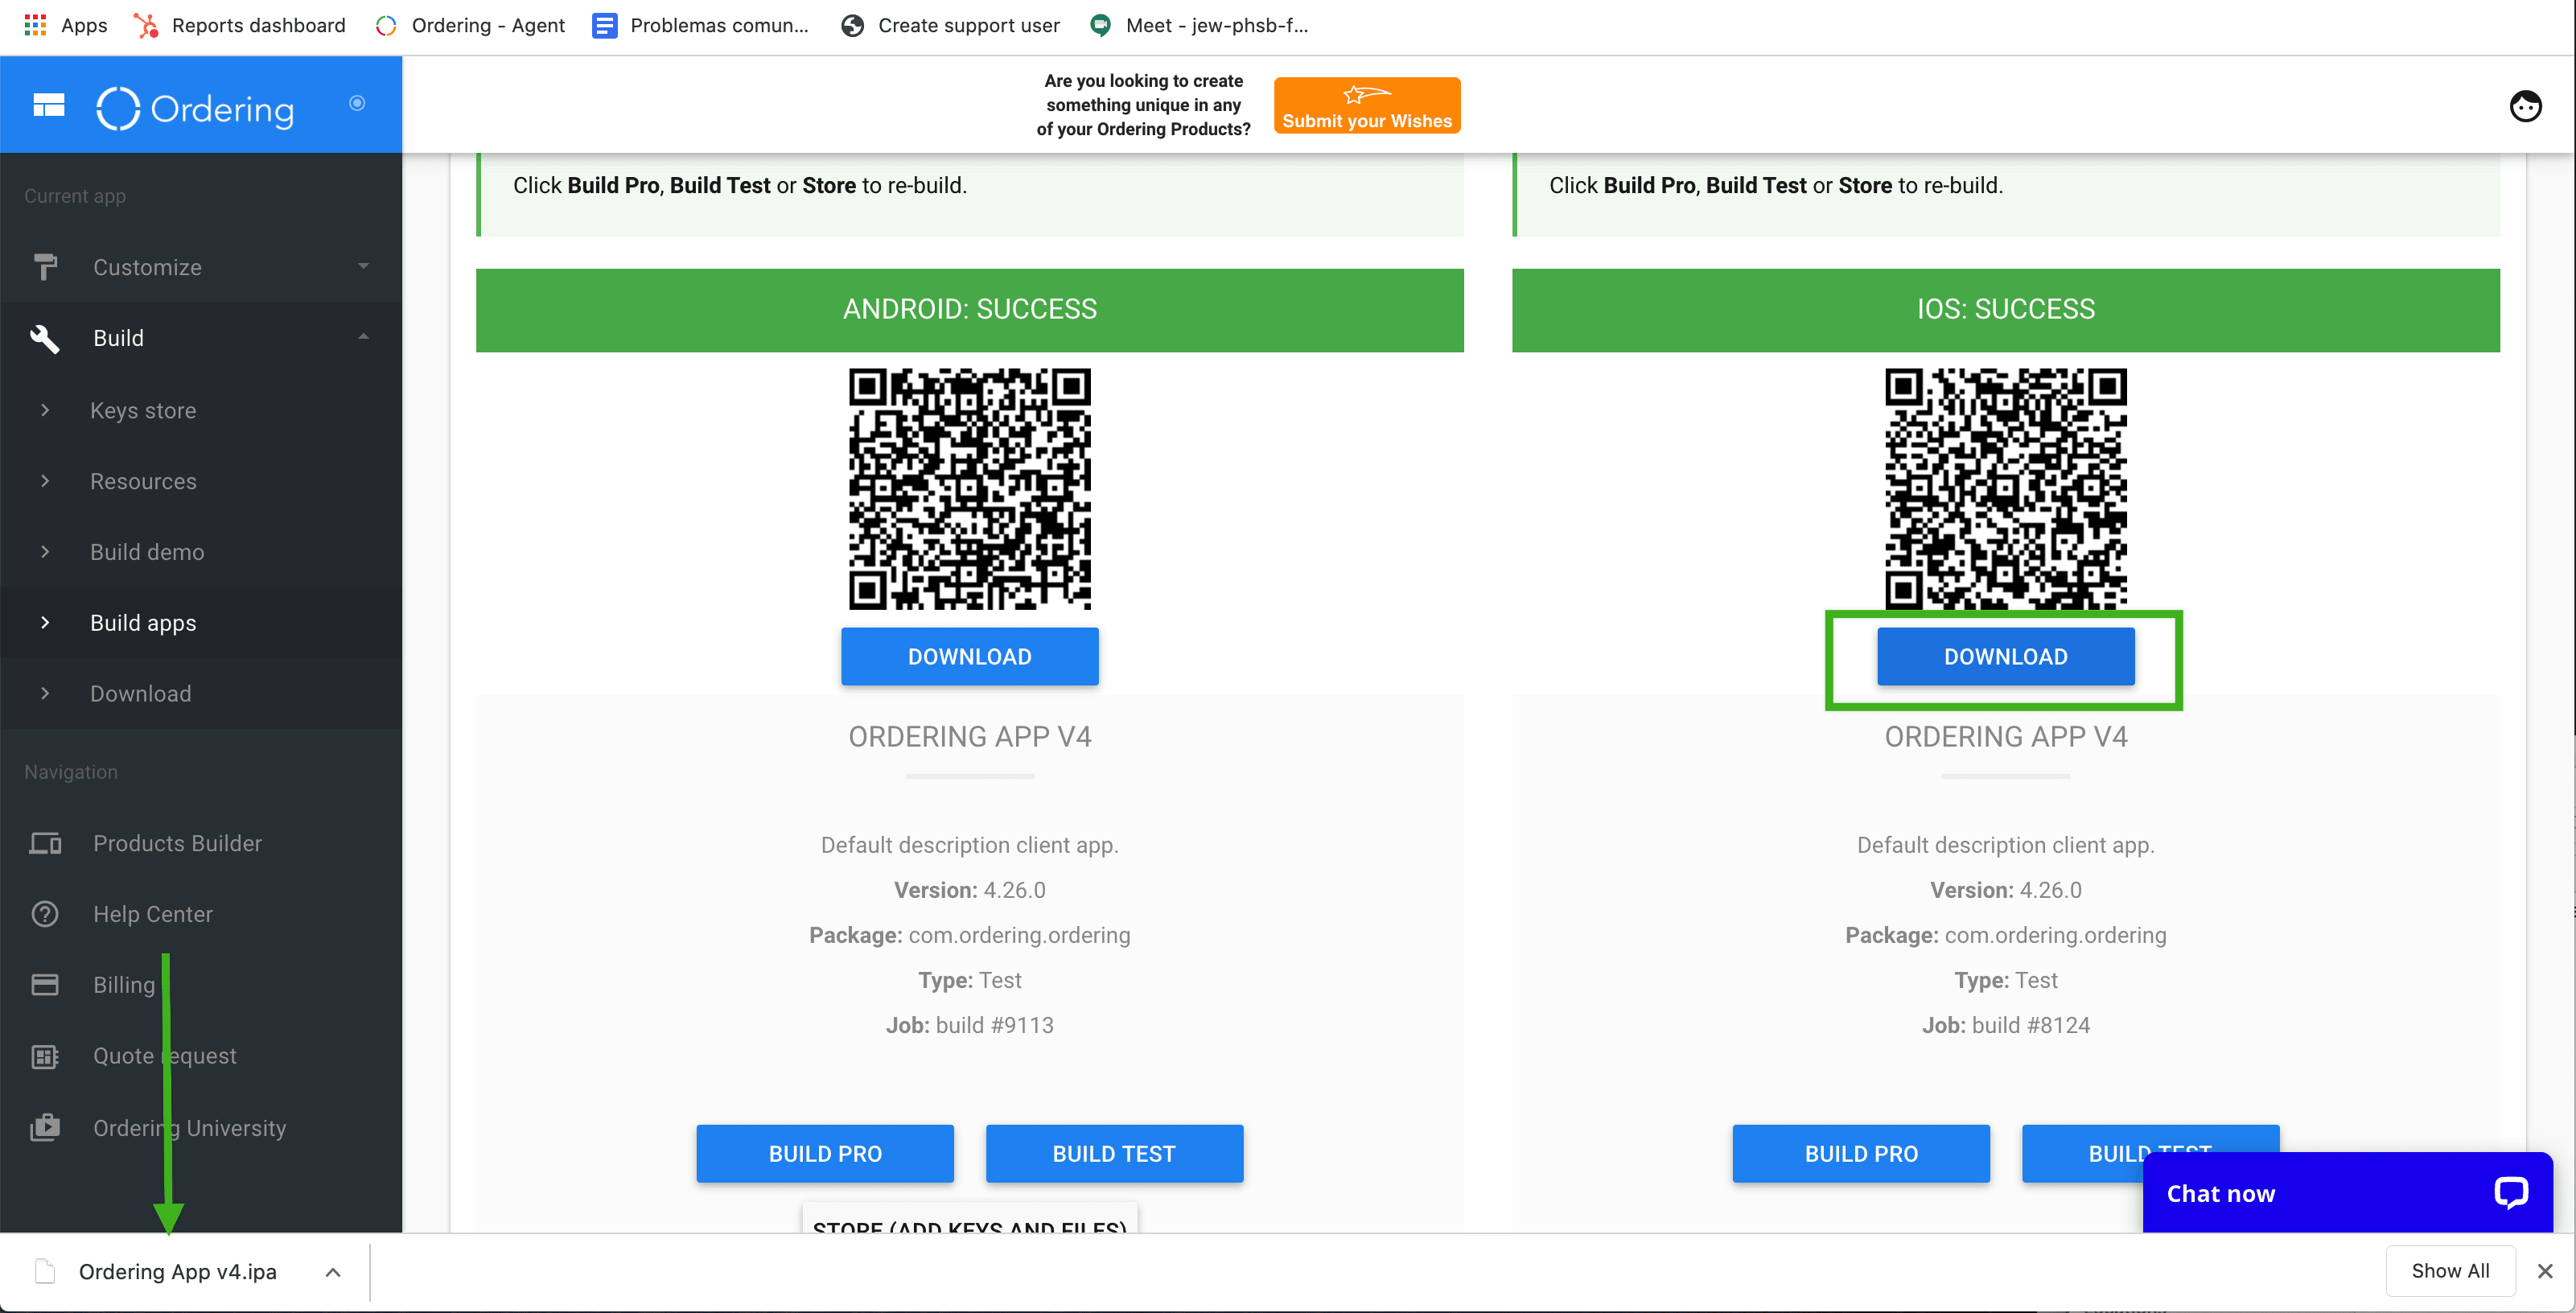Click Help Center question mark icon
Screen dimensions: 2576x1313
pyautogui.click(x=45, y=914)
